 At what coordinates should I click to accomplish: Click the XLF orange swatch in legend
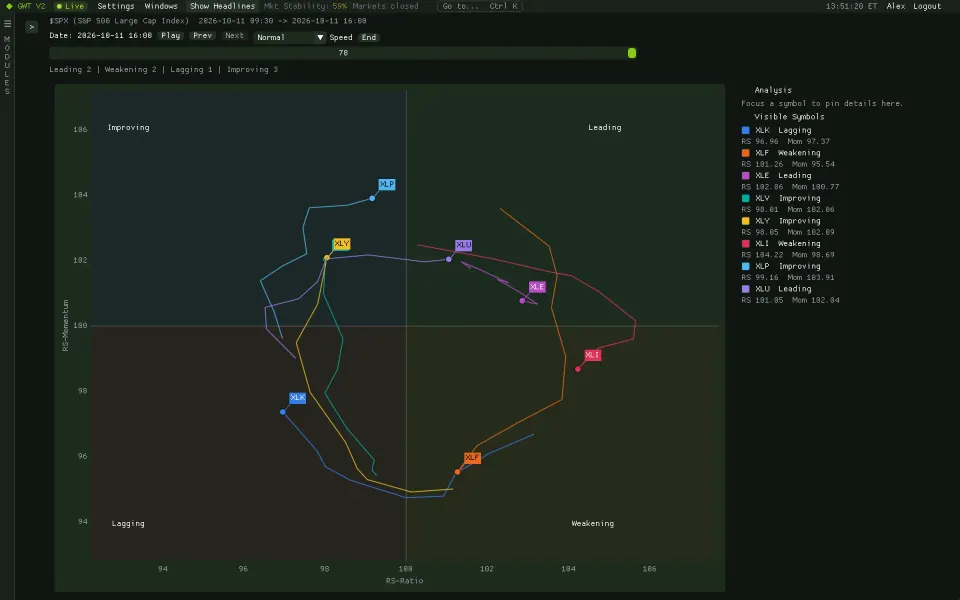(746, 153)
